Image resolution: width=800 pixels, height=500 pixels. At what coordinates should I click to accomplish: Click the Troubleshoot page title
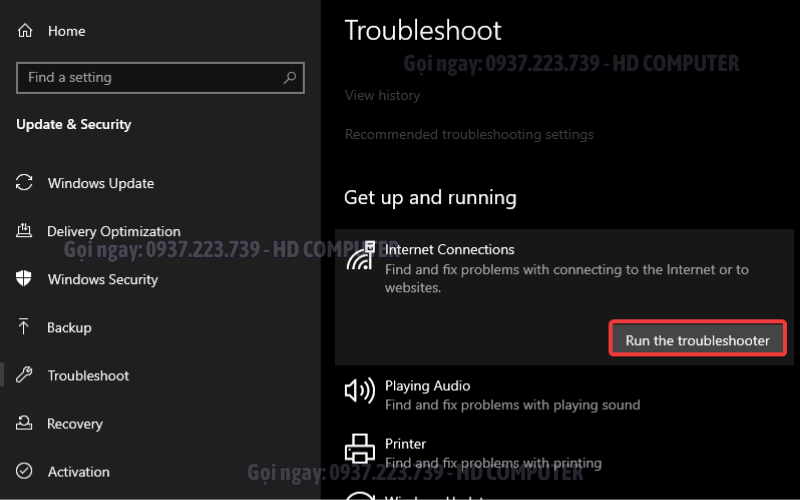coord(423,30)
